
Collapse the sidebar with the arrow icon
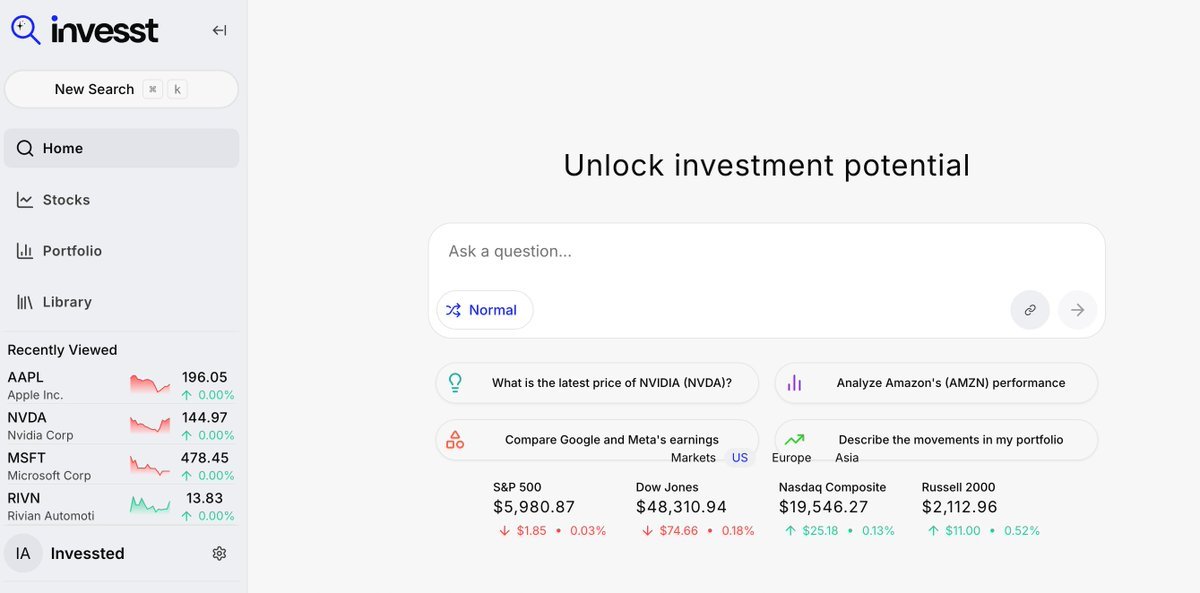pos(219,30)
